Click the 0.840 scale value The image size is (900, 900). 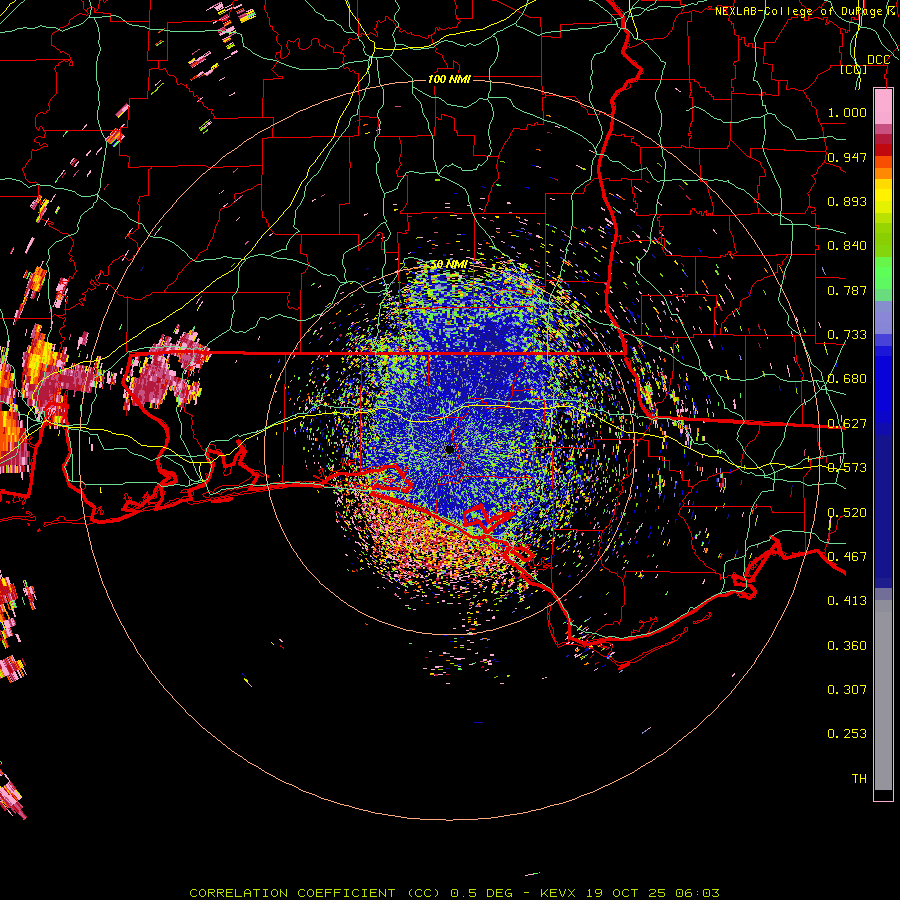pos(847,246)
